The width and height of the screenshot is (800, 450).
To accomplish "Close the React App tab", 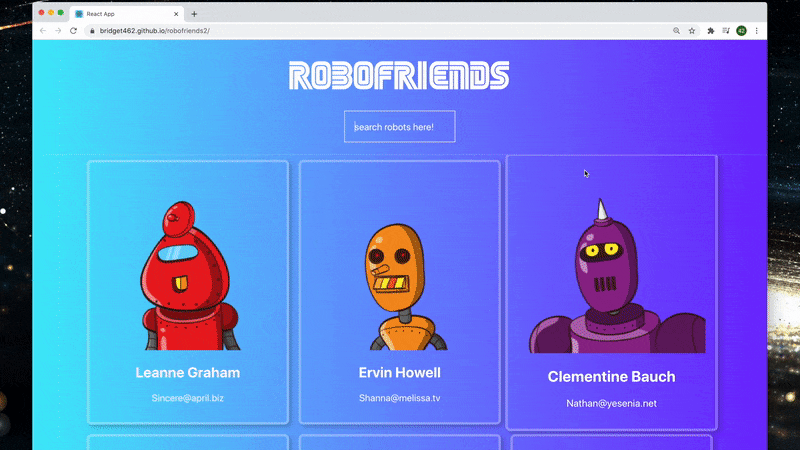I will coord(176,14).
